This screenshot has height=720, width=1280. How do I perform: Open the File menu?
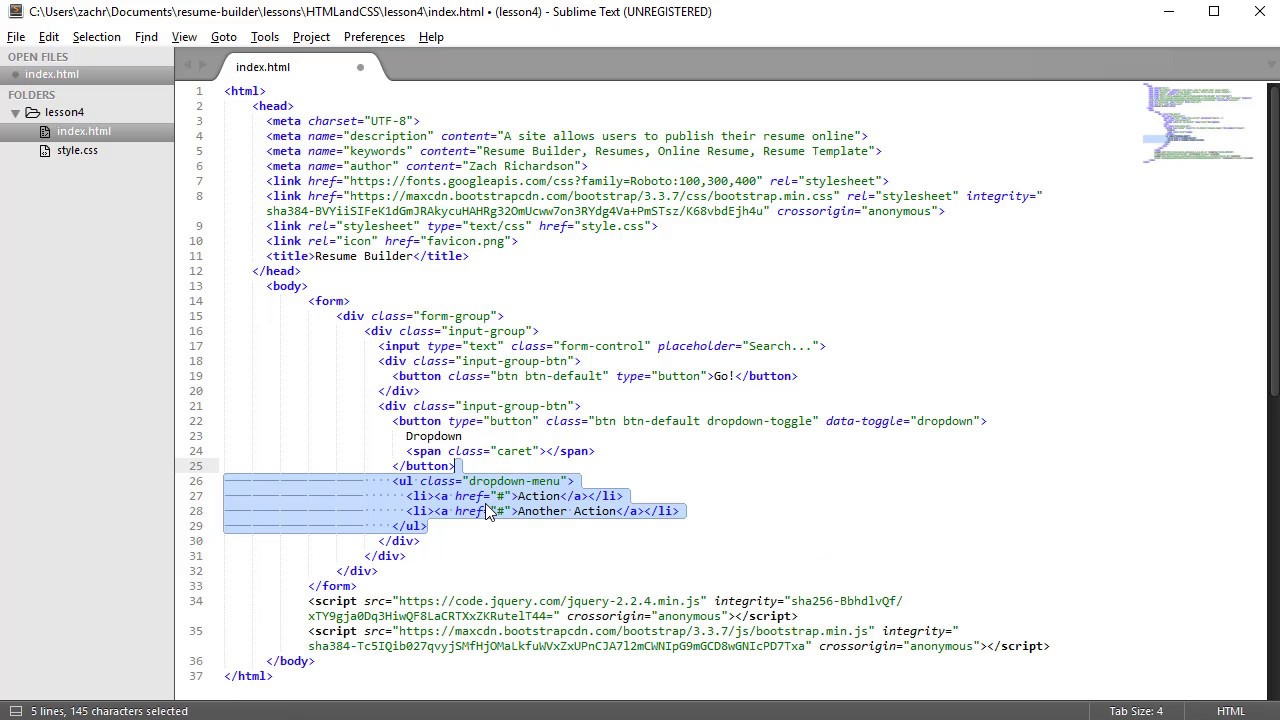(x=16, y=37)
